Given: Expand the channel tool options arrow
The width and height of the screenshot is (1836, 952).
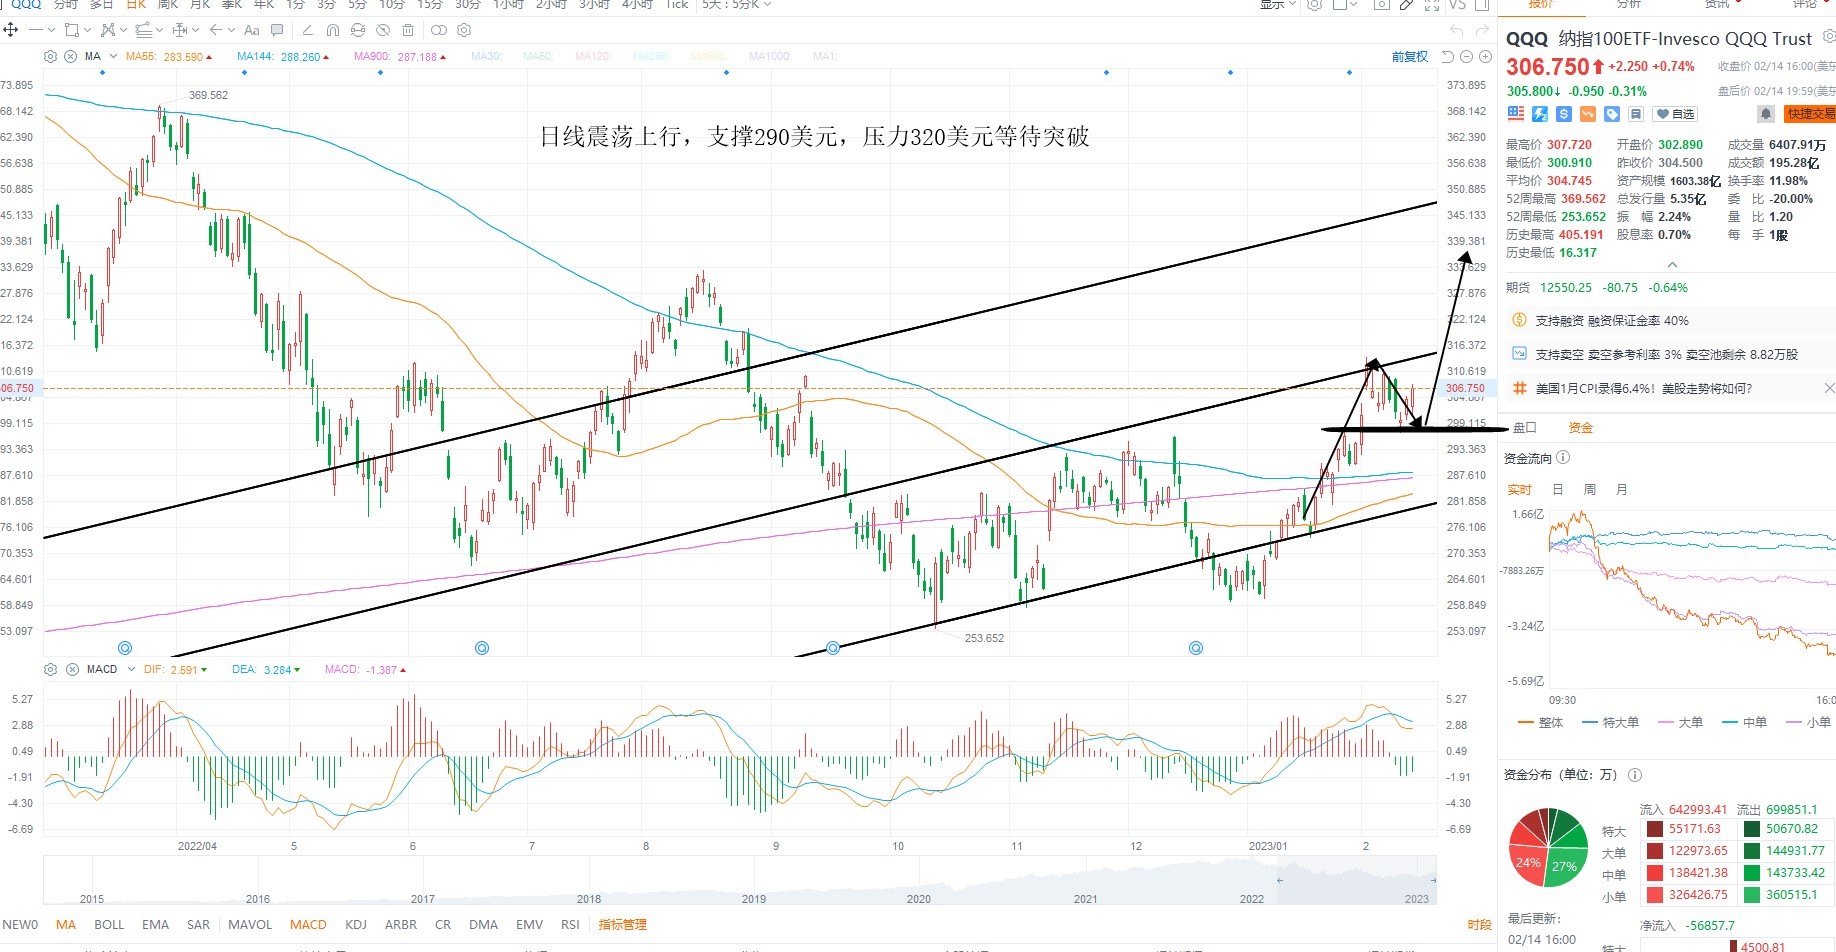Looking at the screenshot, I should tap(159, 30).
